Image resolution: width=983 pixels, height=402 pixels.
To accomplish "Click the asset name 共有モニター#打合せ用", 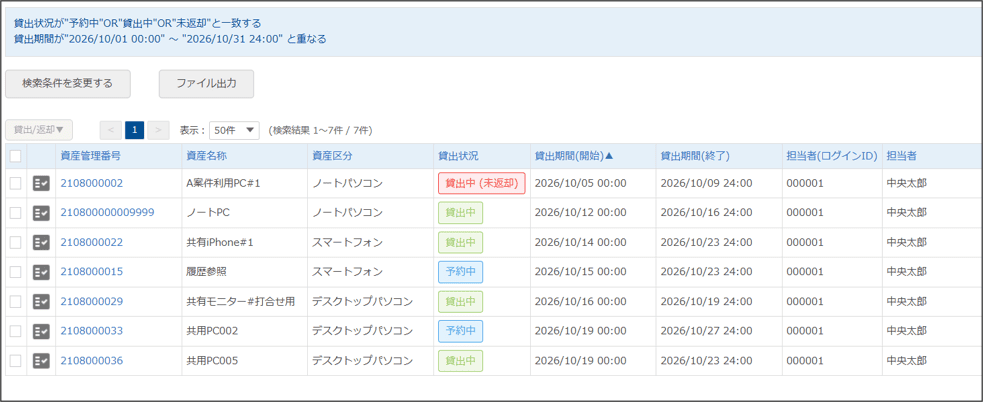I will pyautogui.click(x=241, y=301).
